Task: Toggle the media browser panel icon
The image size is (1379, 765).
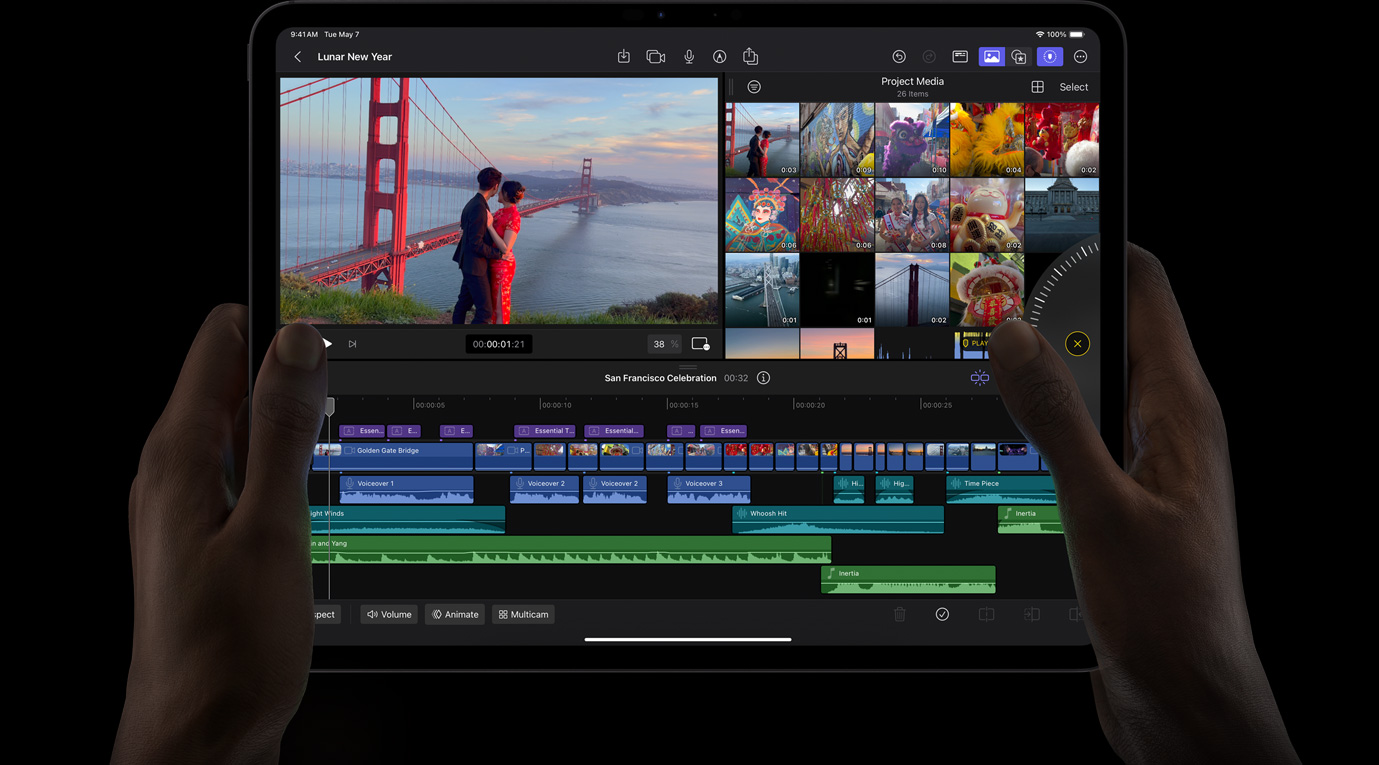Action: [x=991, y=56]
